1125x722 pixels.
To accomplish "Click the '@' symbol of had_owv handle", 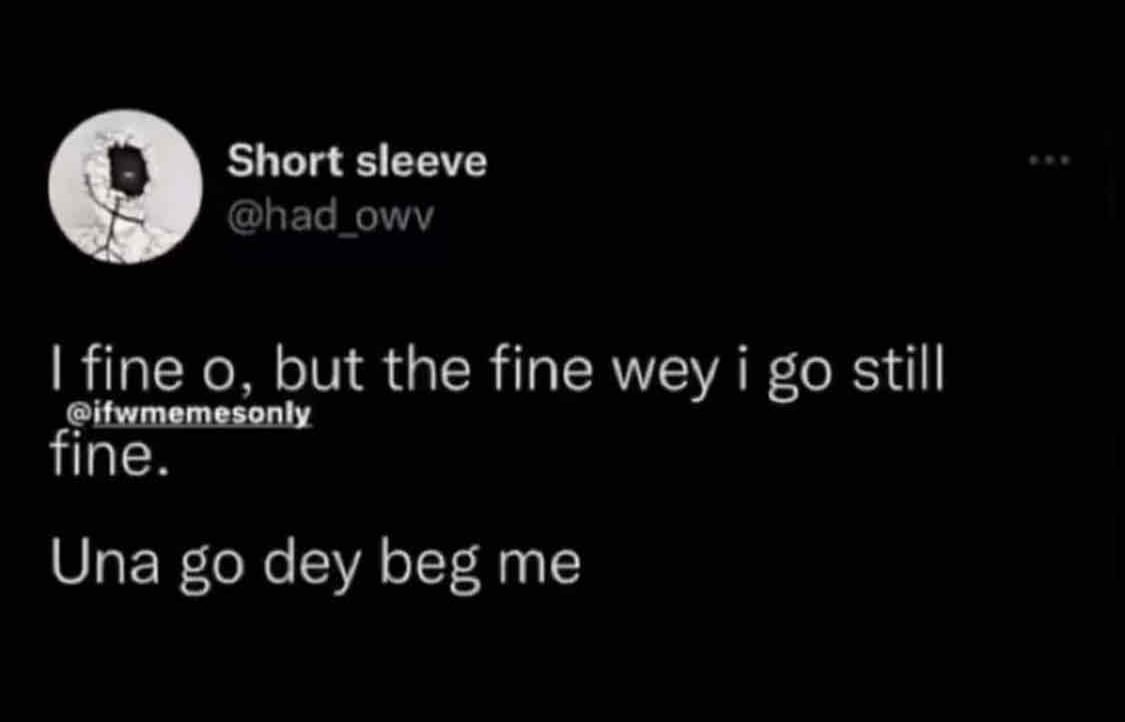I will (x=245, y=218).
